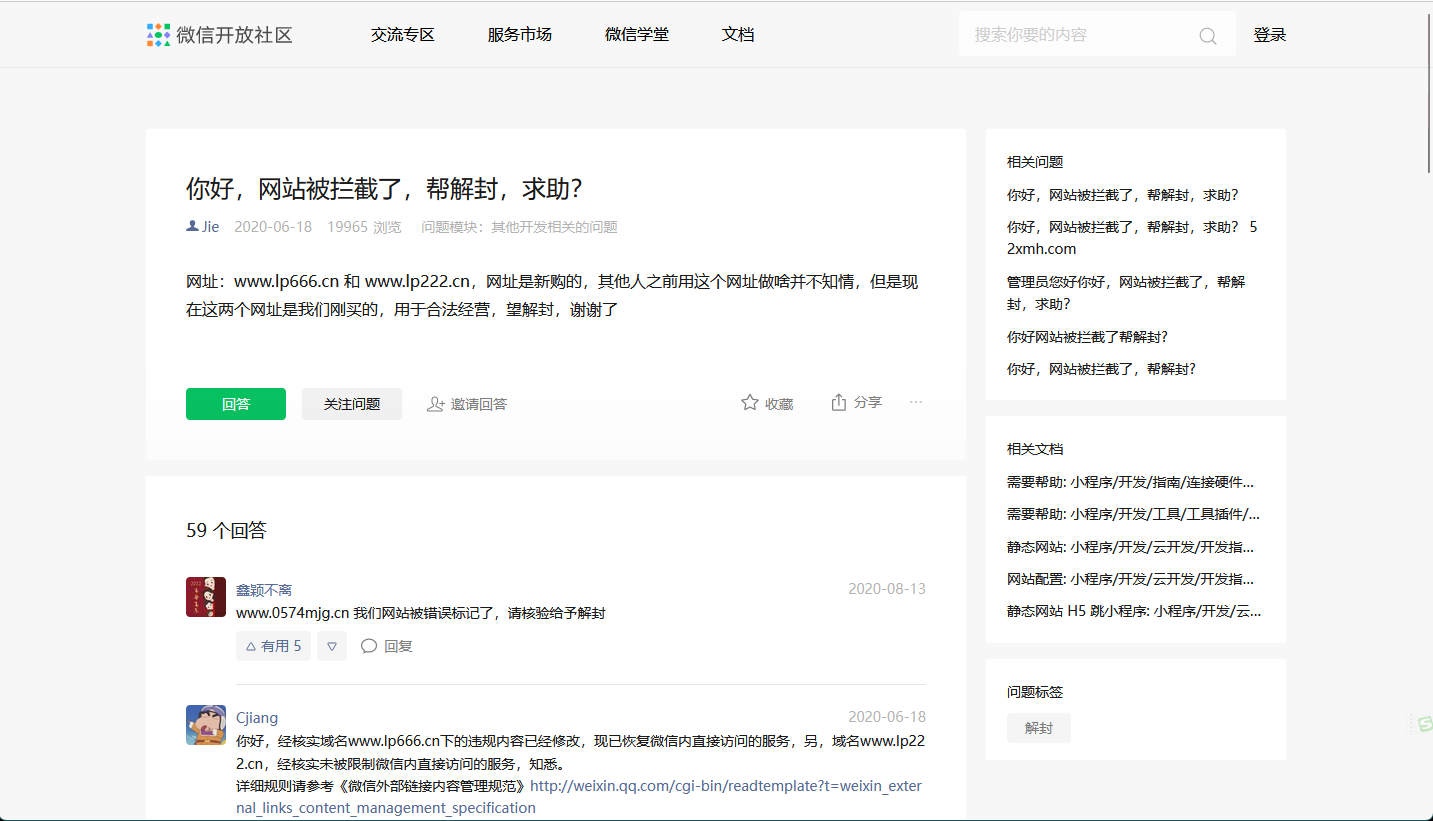1433x821 pixels.
Task: Click the 登录 login link
Action: (1270, 35)
